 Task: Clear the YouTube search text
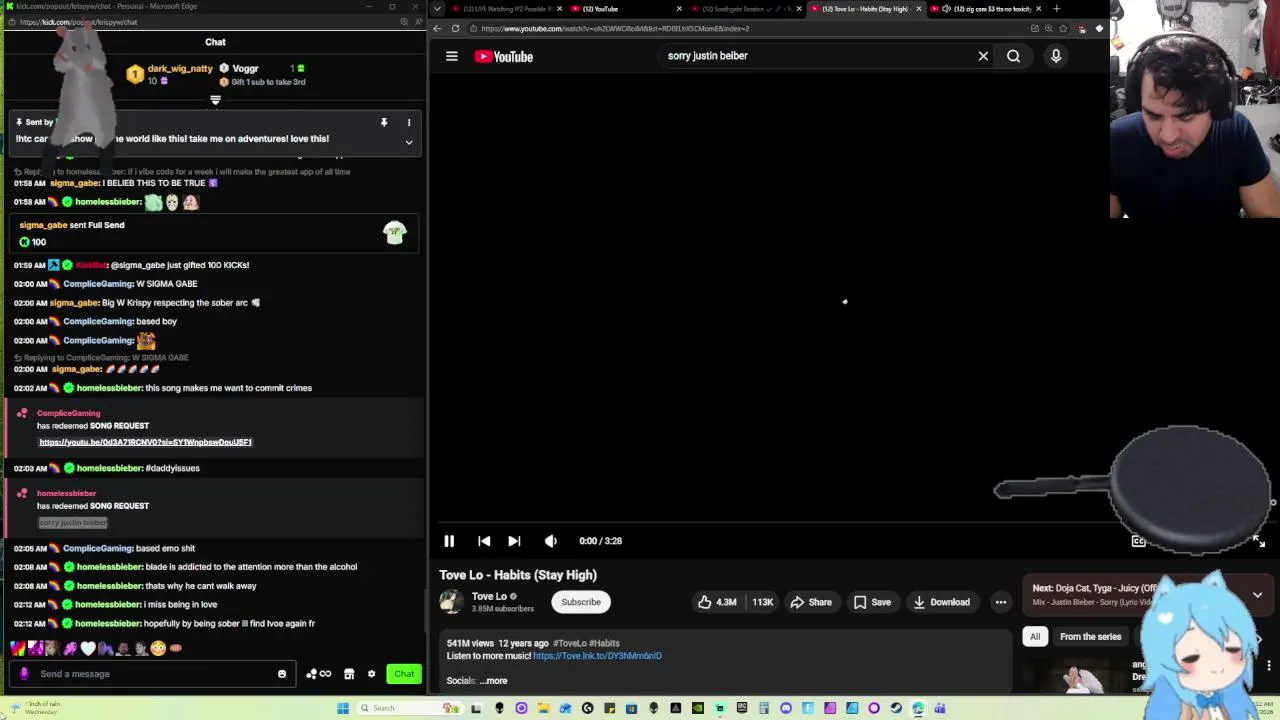click(x=983, y=57)
